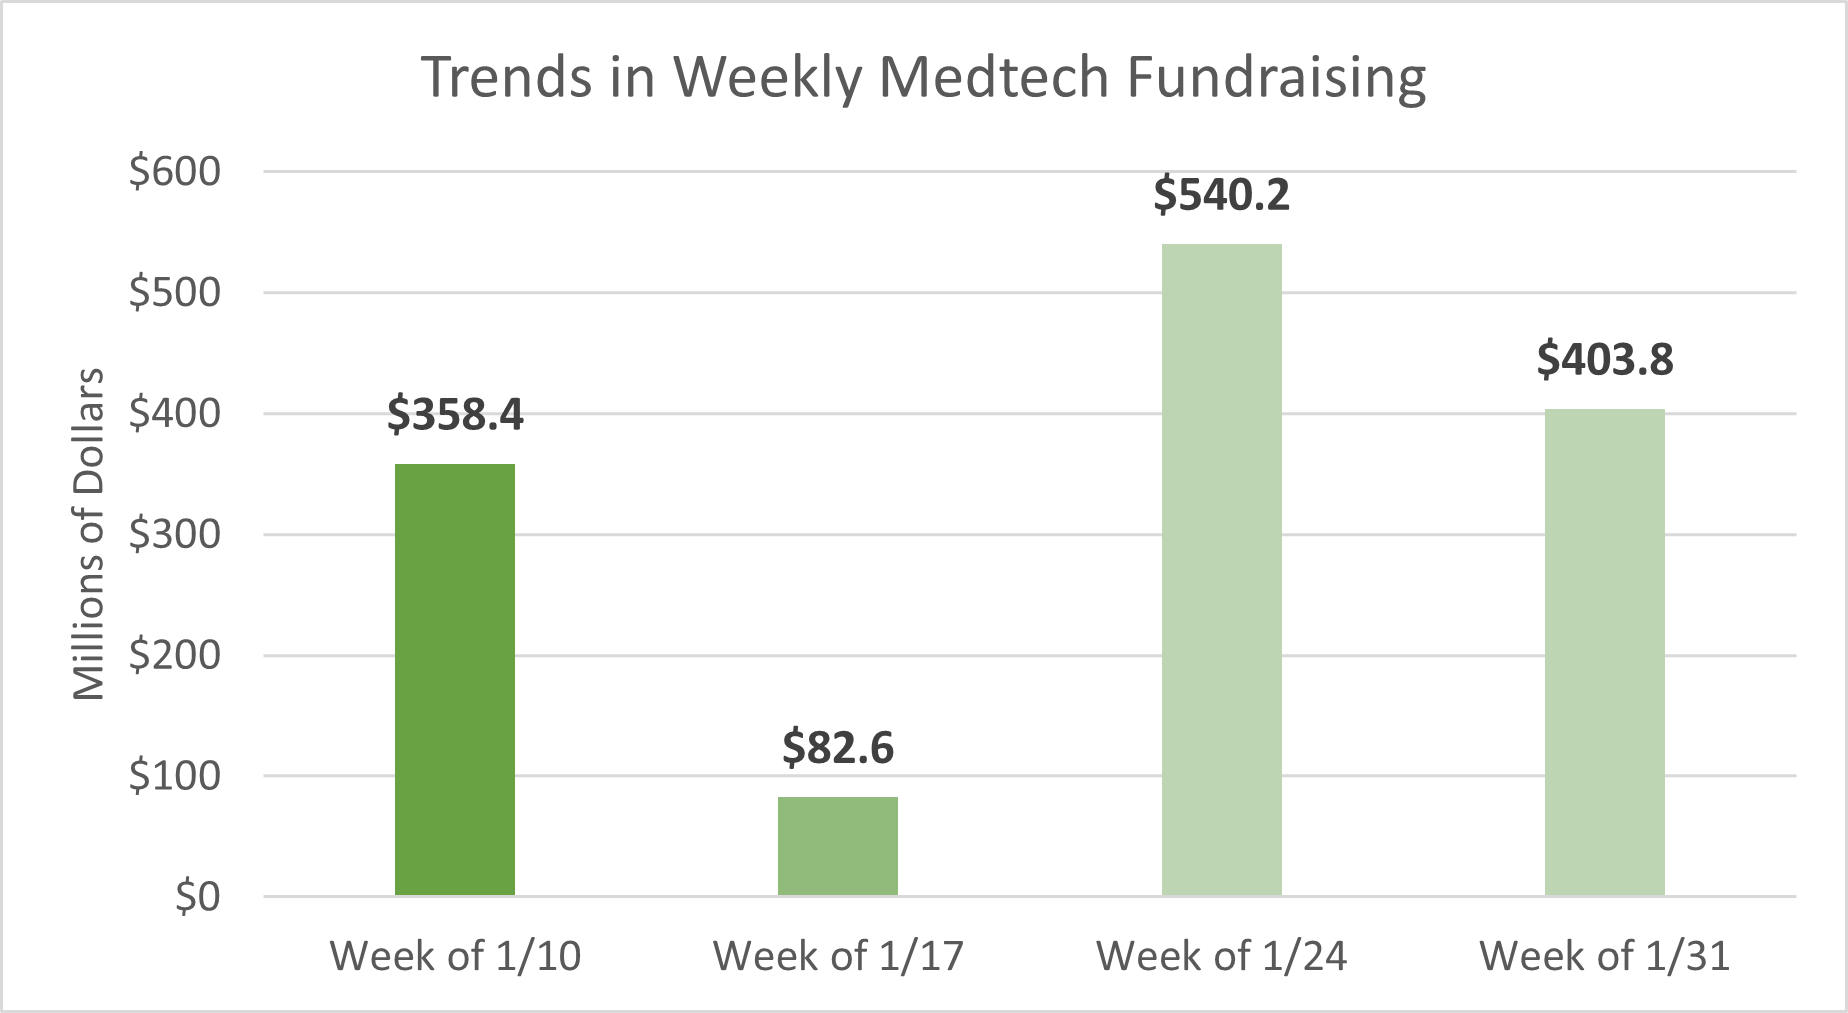This screenshot has width=1848, height=1013.
Task: Click the $300 y-axis tick label
Action: pyautogui.click(x=175, y=534)
